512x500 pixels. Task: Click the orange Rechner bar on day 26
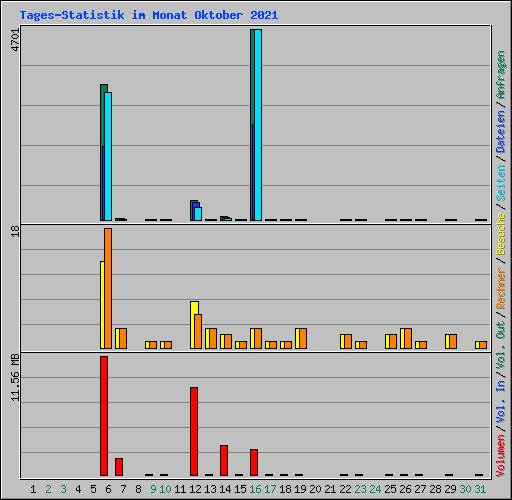point(408,338)
